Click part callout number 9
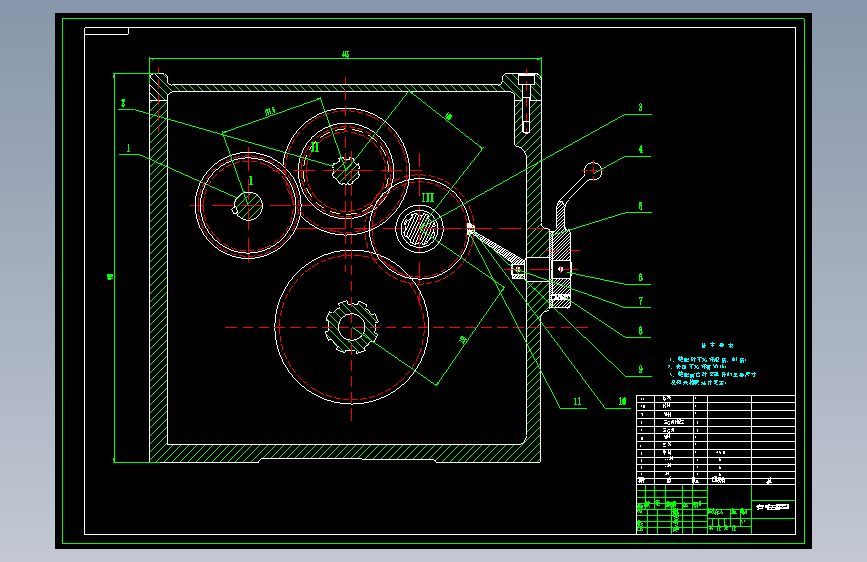This screenshot has height=562, width=867. click(x=640, y=370)
